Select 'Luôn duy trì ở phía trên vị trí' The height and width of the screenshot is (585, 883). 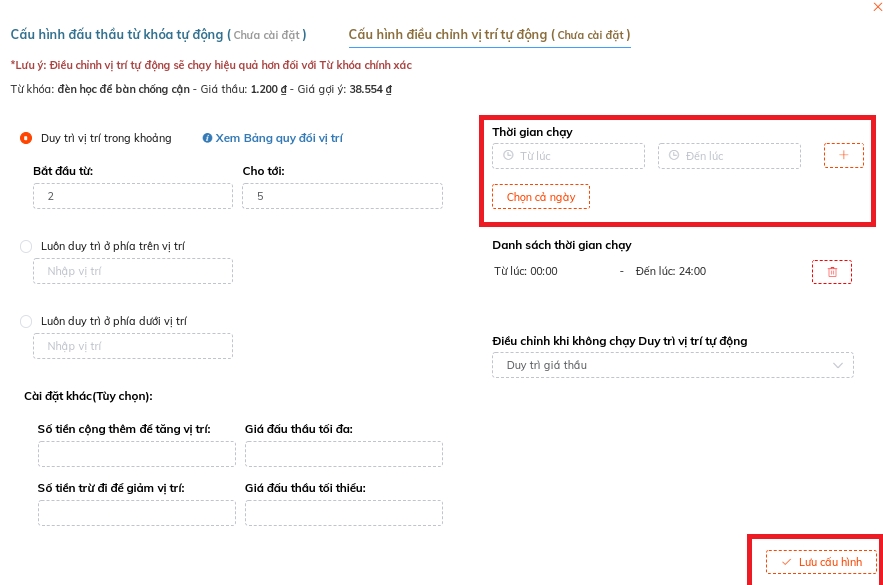click(x=26, y=246)
